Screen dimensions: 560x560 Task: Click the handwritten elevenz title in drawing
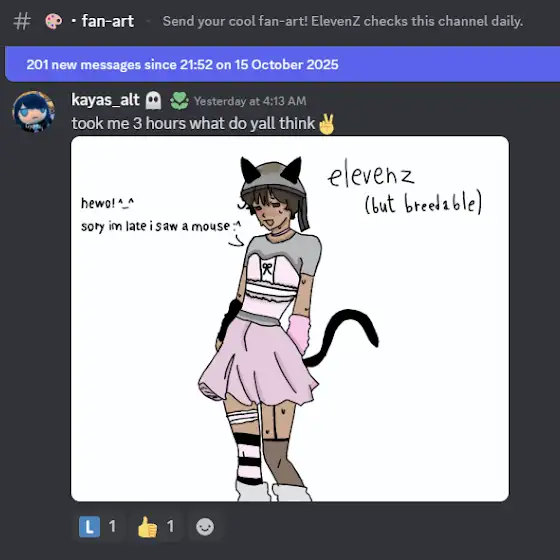click(x=370, y=174)
